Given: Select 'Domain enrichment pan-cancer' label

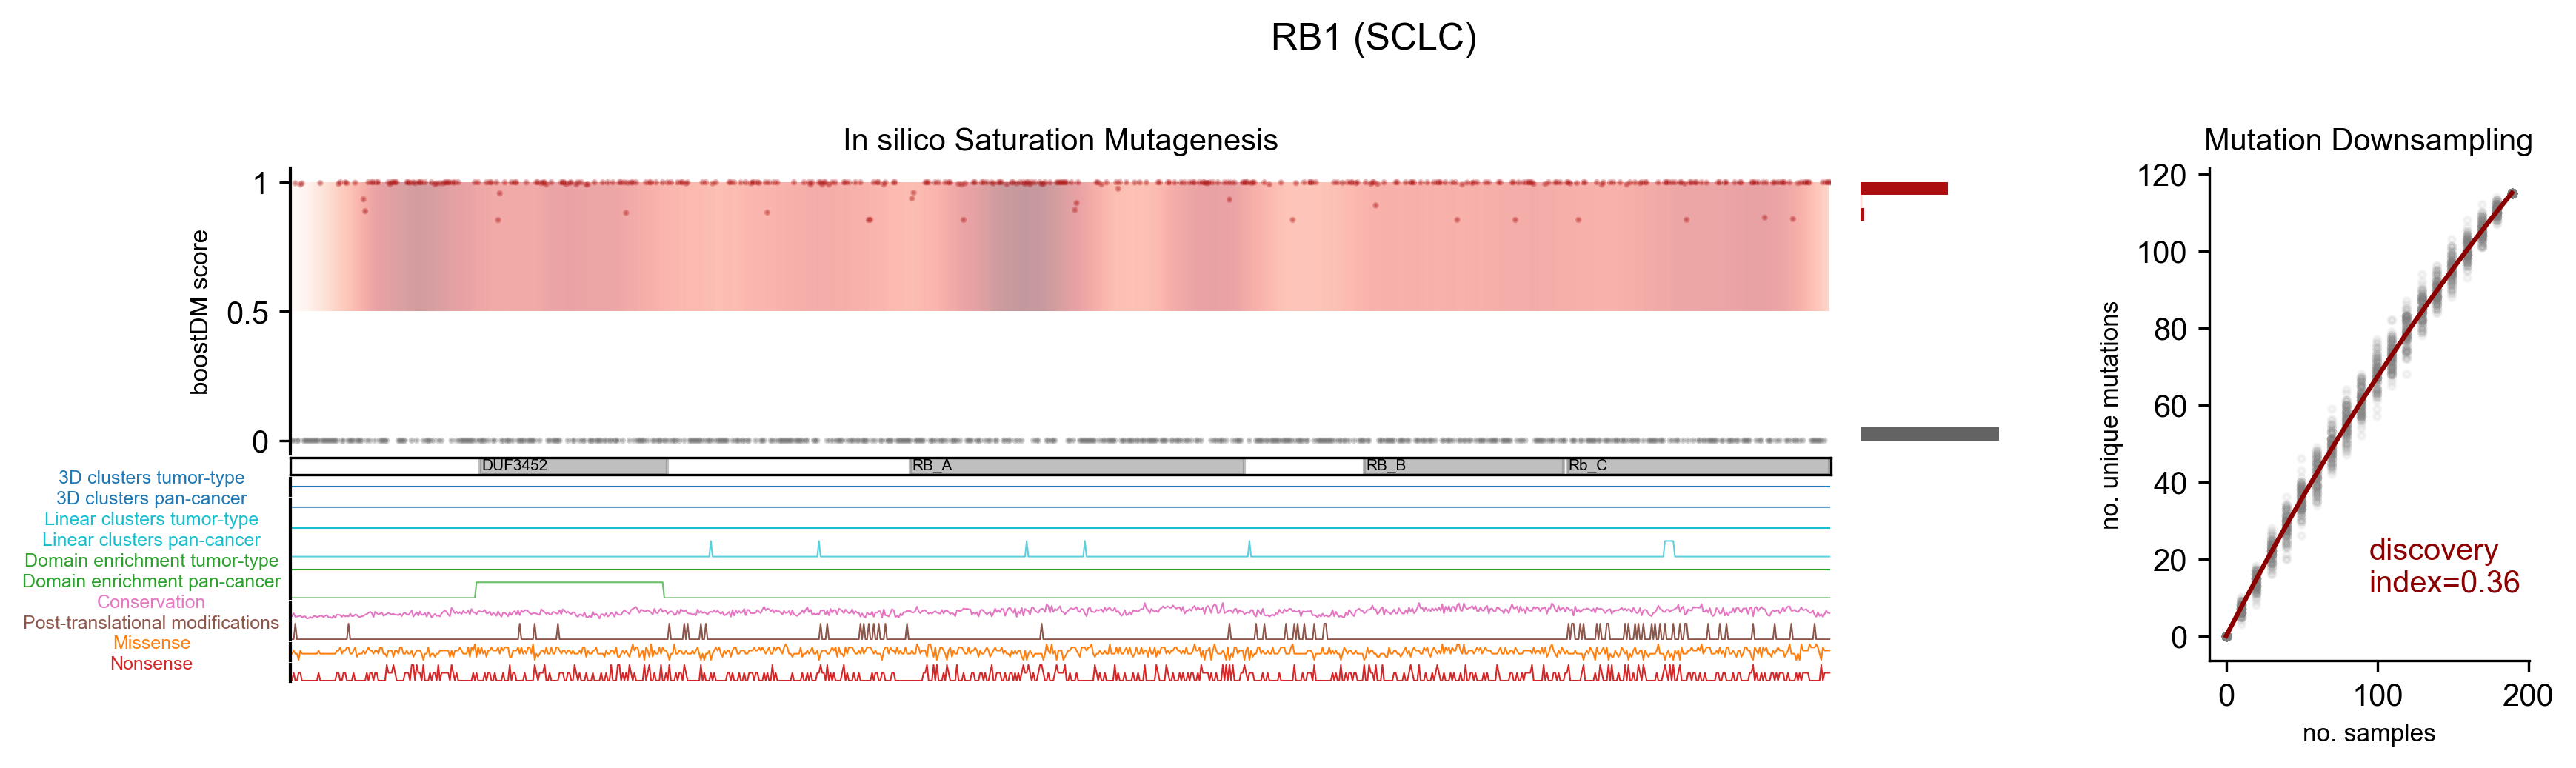Looking at the screenshot, I should [x=151, y=581].
